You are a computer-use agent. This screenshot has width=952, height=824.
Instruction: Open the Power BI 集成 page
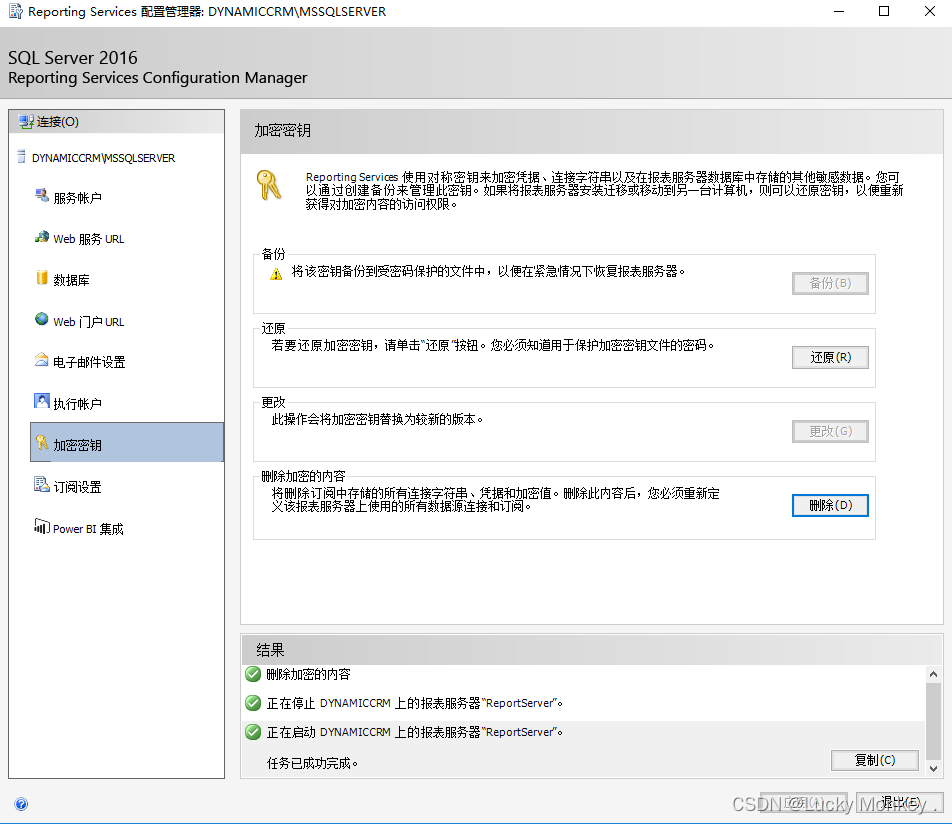coord(88,529)
